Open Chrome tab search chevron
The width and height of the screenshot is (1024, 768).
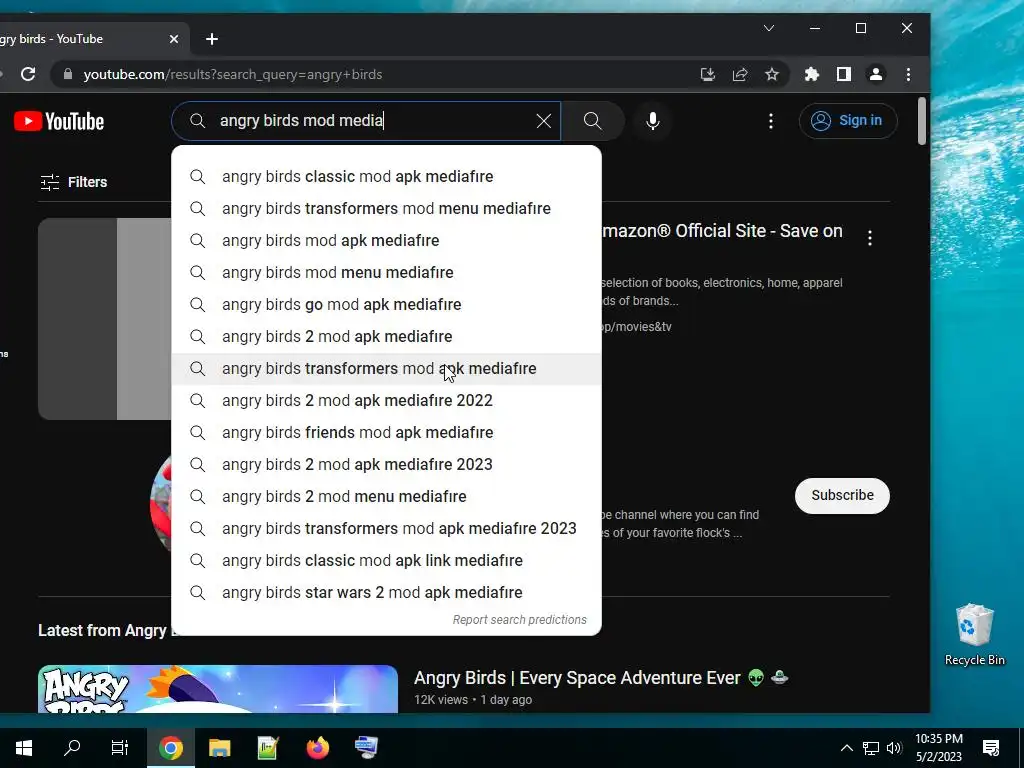tap(769, 28)
